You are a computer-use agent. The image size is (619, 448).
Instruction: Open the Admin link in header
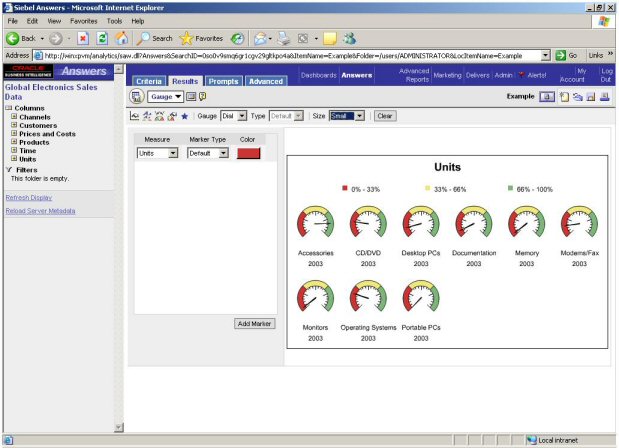click(x=503, y=75)
